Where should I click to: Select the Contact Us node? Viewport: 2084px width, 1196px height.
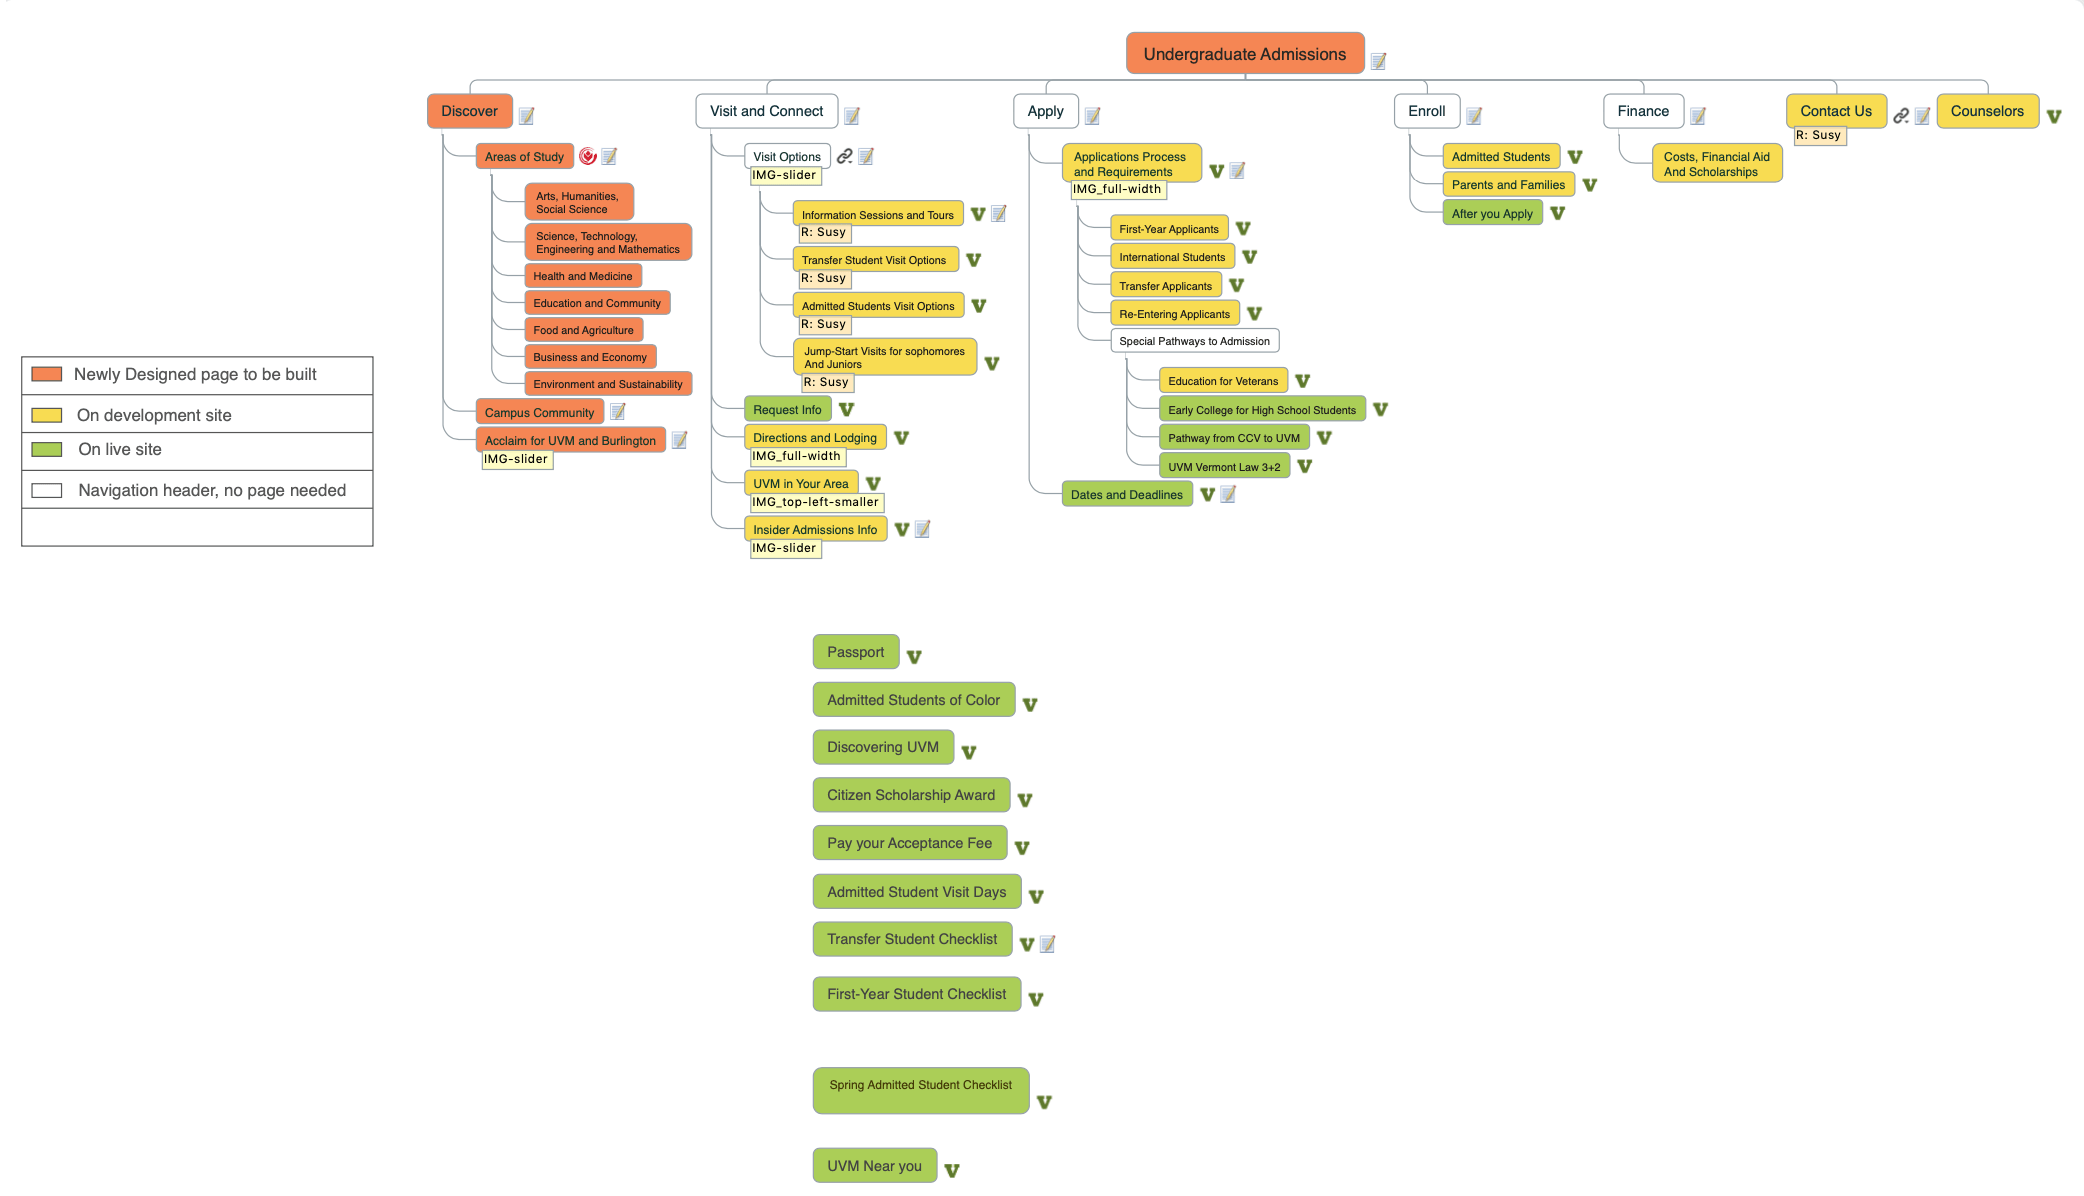click(1837, 111)
